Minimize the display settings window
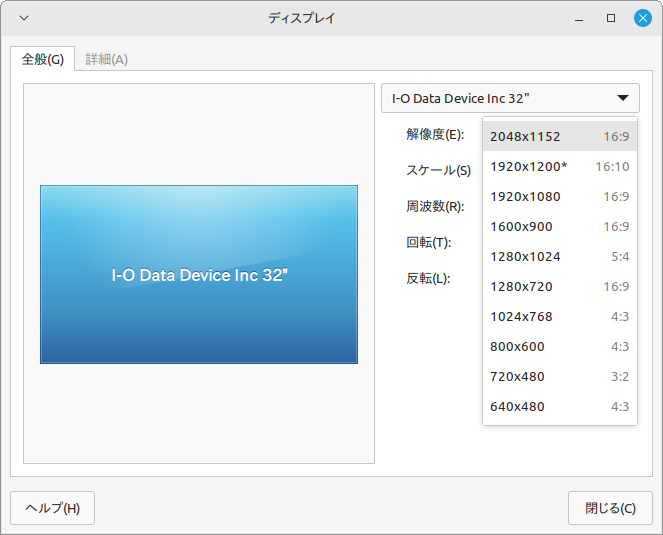 click(x=579, y=18)
